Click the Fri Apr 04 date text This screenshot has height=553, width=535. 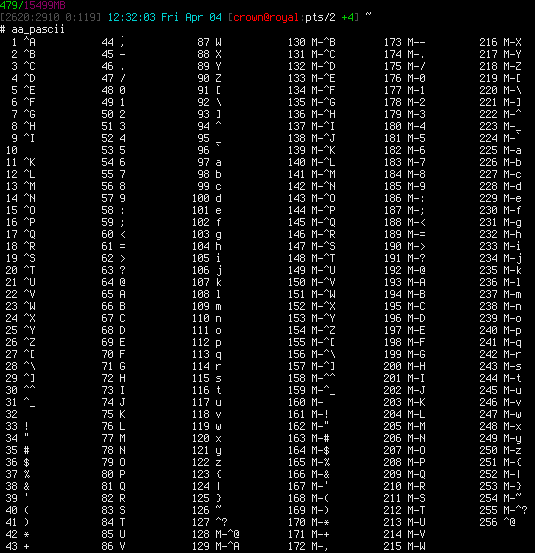click(x=191, y=17)
